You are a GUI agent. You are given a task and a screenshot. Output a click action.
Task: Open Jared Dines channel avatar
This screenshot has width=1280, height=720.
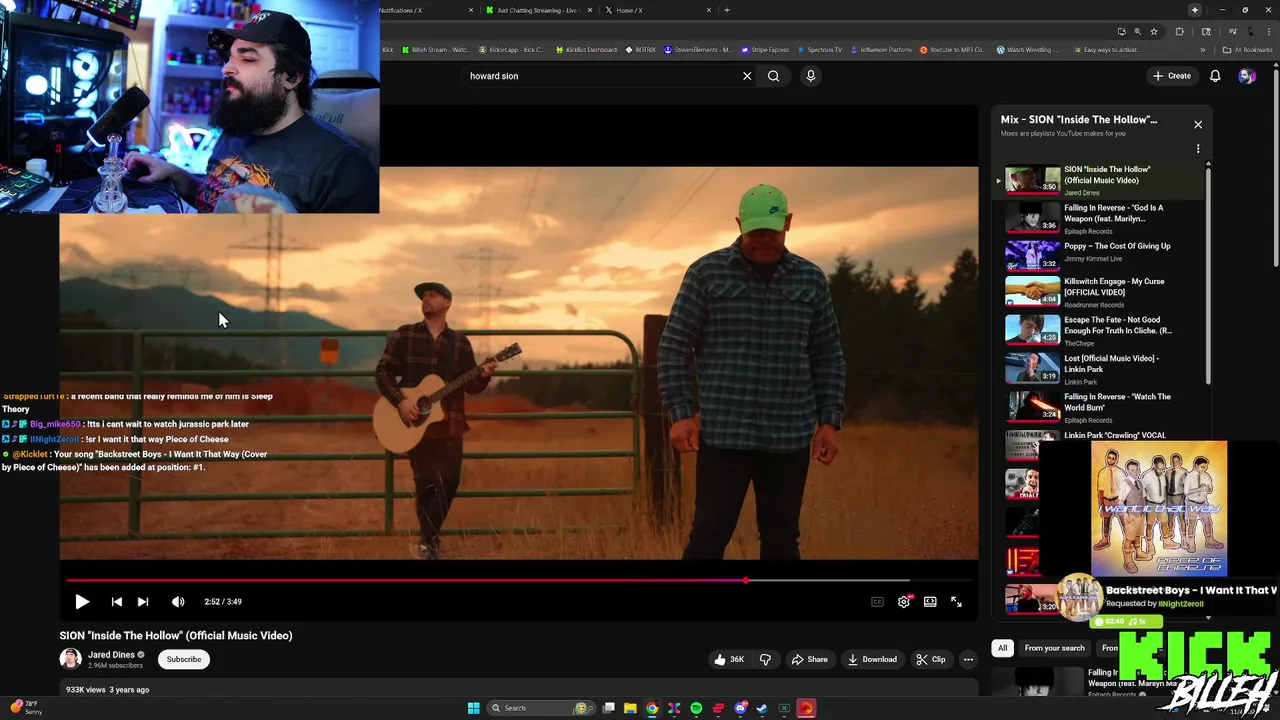(70, 659)
